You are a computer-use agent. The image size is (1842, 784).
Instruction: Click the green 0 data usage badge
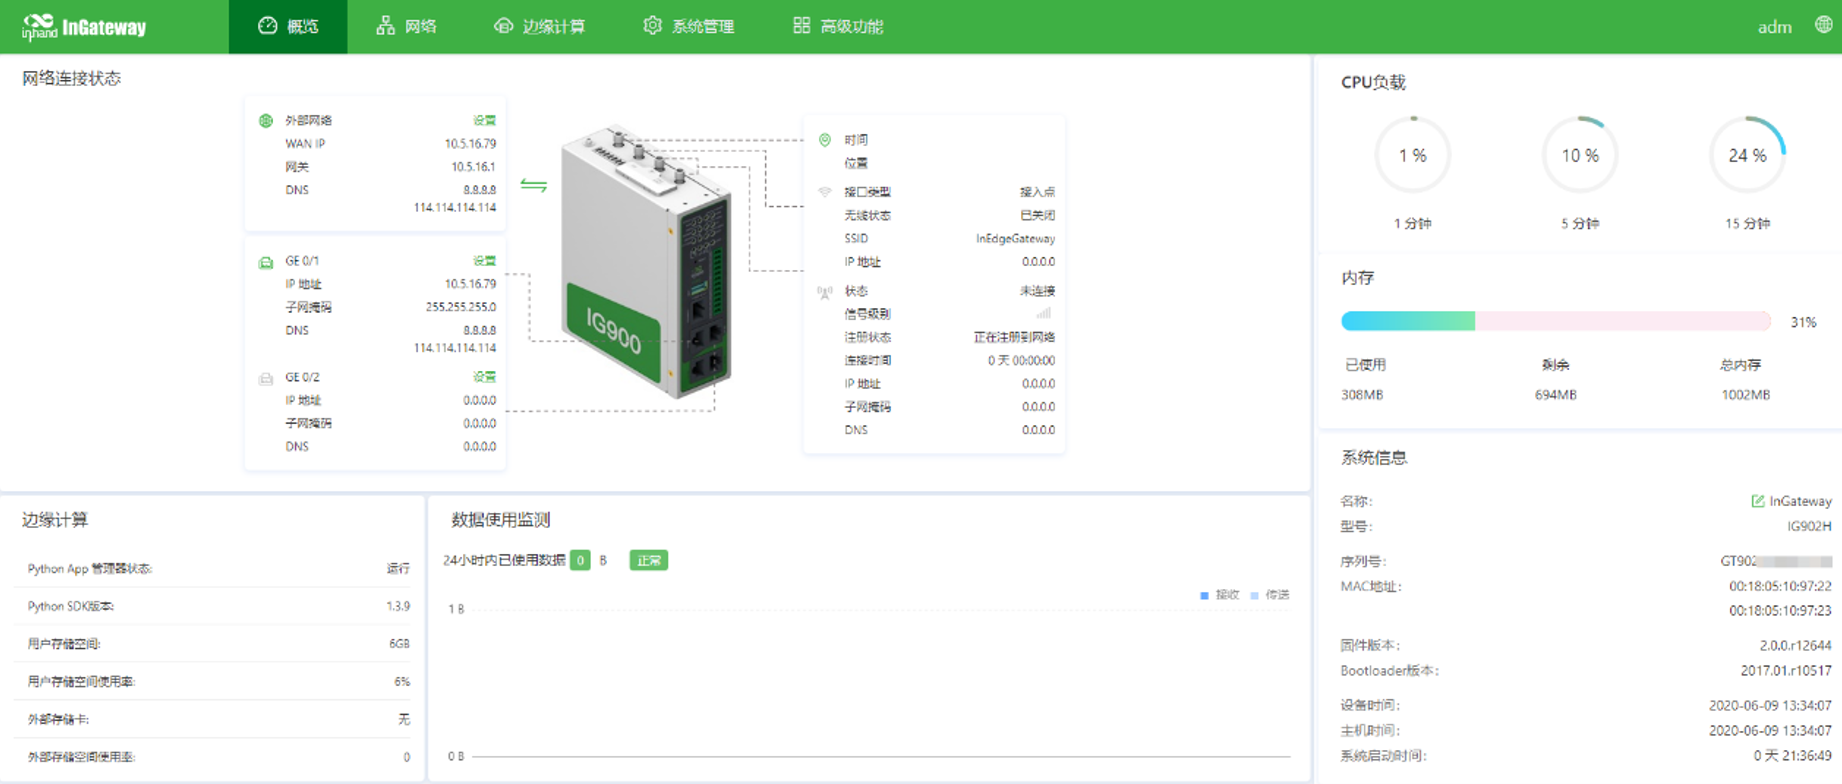tap(580, 560)
